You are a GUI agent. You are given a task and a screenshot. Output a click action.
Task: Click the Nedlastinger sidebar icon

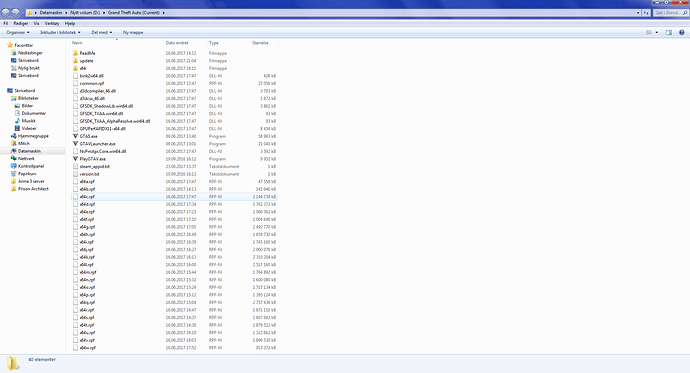14,53
